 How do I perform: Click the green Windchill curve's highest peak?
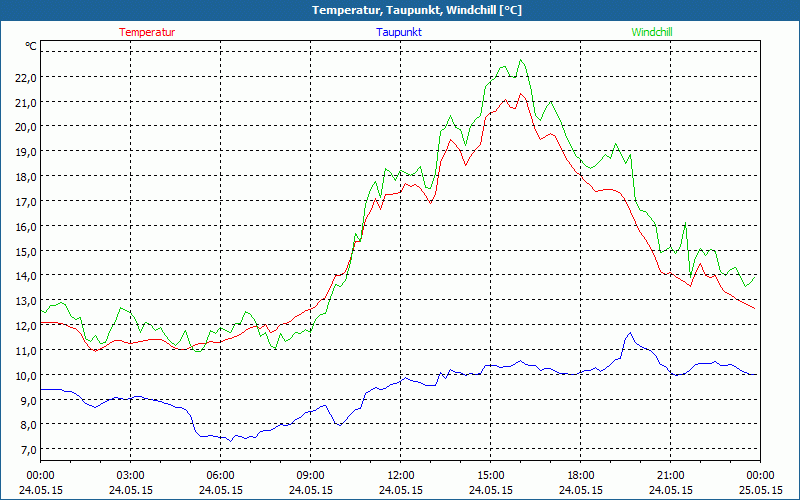[521, 60]
